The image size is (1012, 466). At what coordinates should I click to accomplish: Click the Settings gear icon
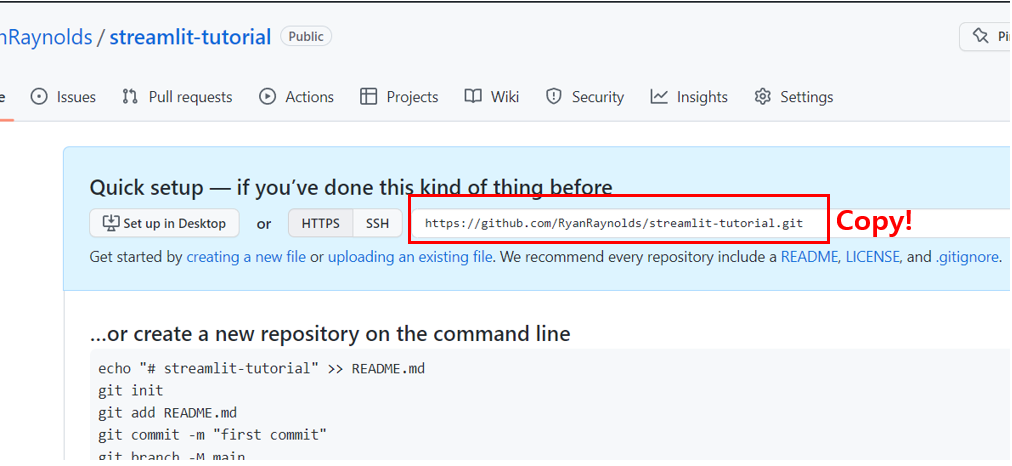[x=763, y=97]
